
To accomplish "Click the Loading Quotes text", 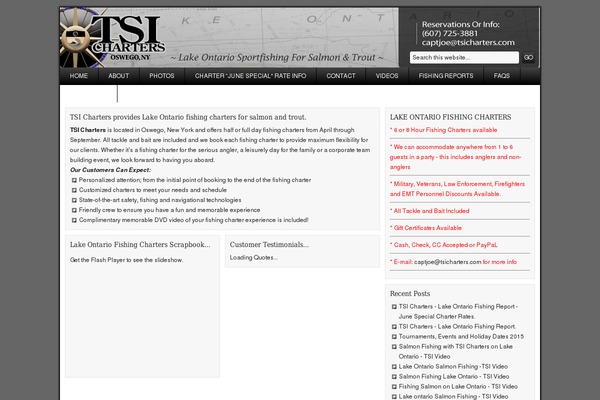I will 254,258.
